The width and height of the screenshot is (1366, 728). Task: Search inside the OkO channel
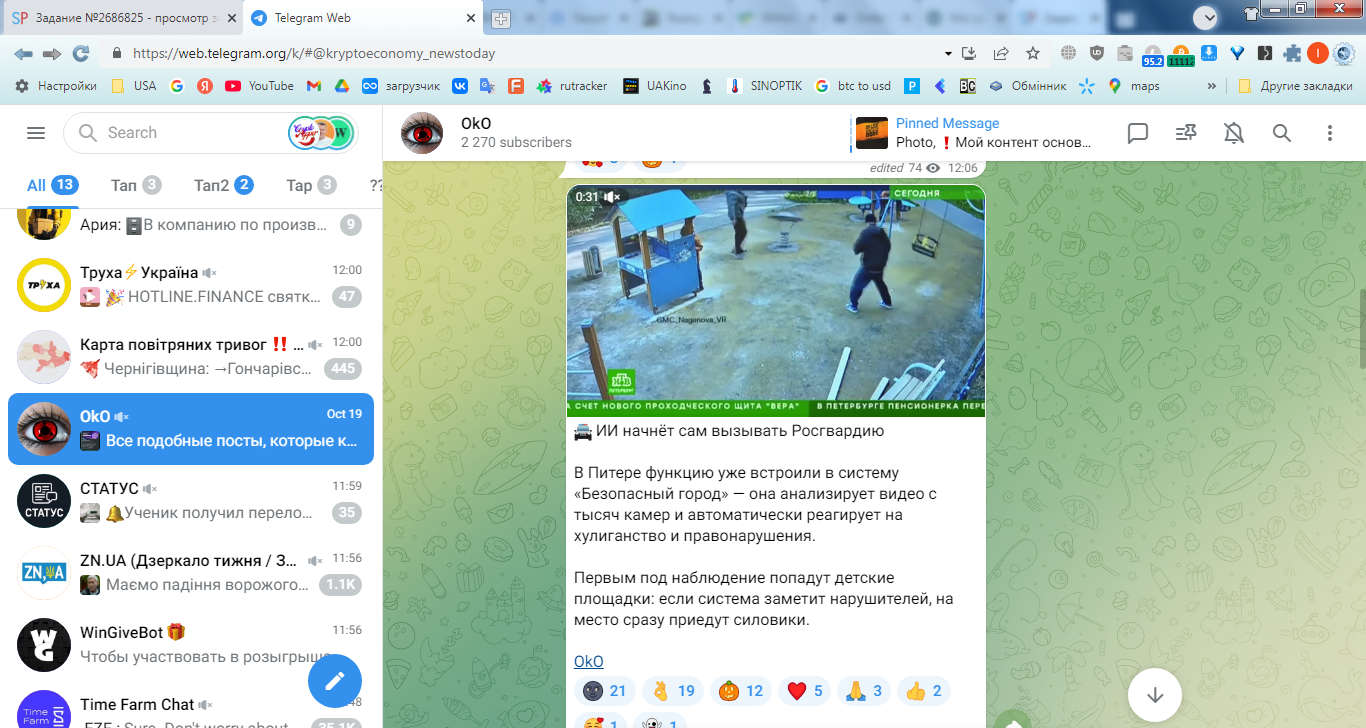click(x=1282, y=133)
